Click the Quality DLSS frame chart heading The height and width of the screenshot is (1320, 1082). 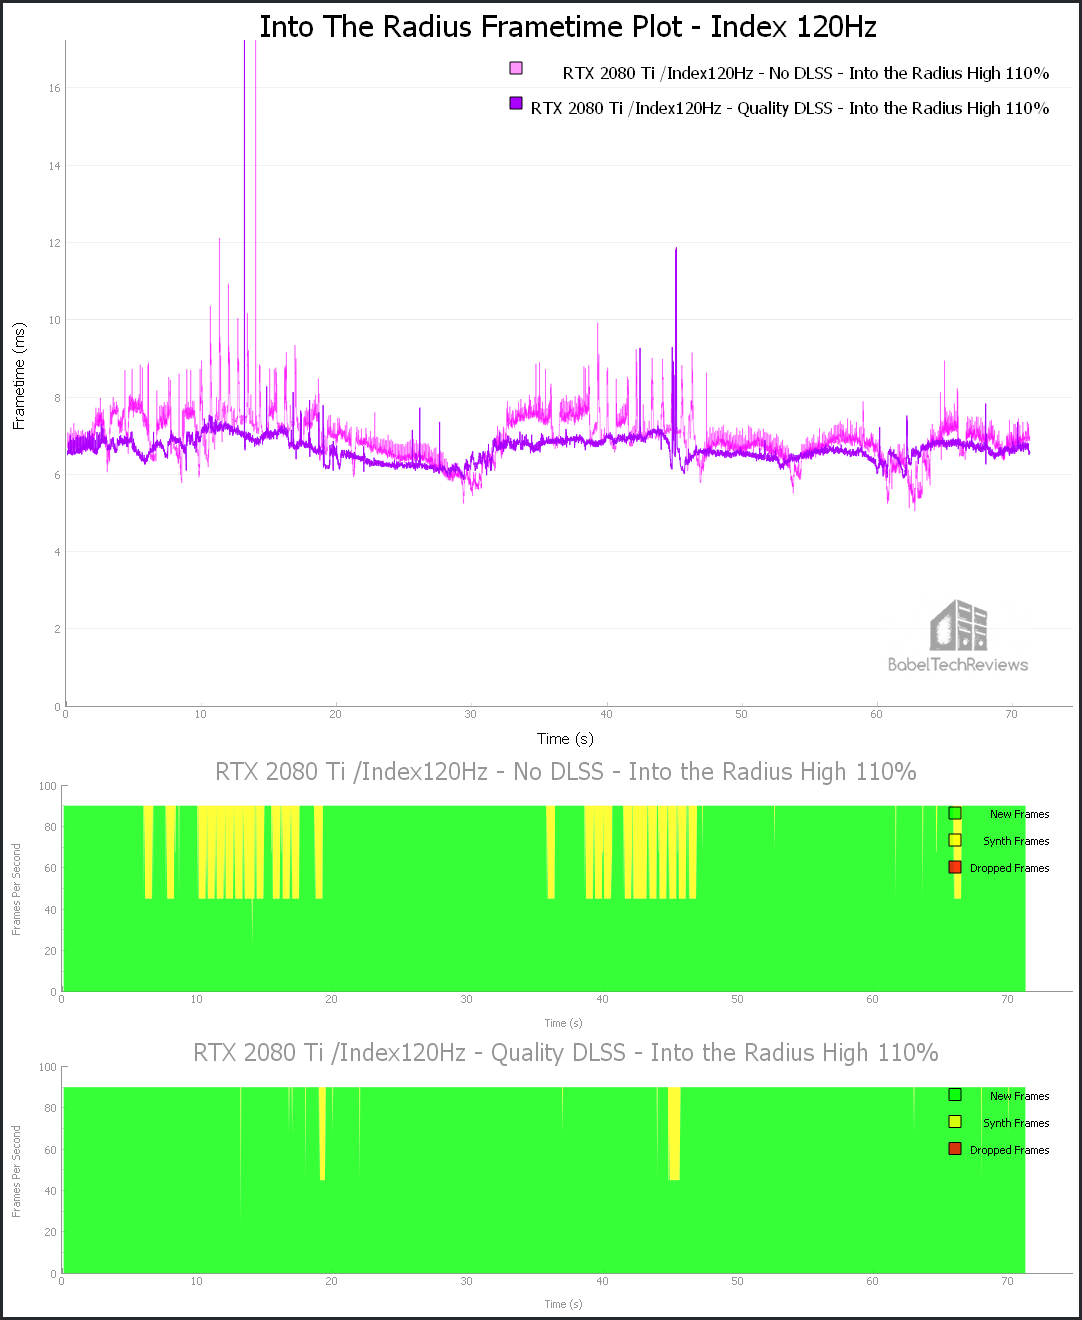pos(566,1053)
